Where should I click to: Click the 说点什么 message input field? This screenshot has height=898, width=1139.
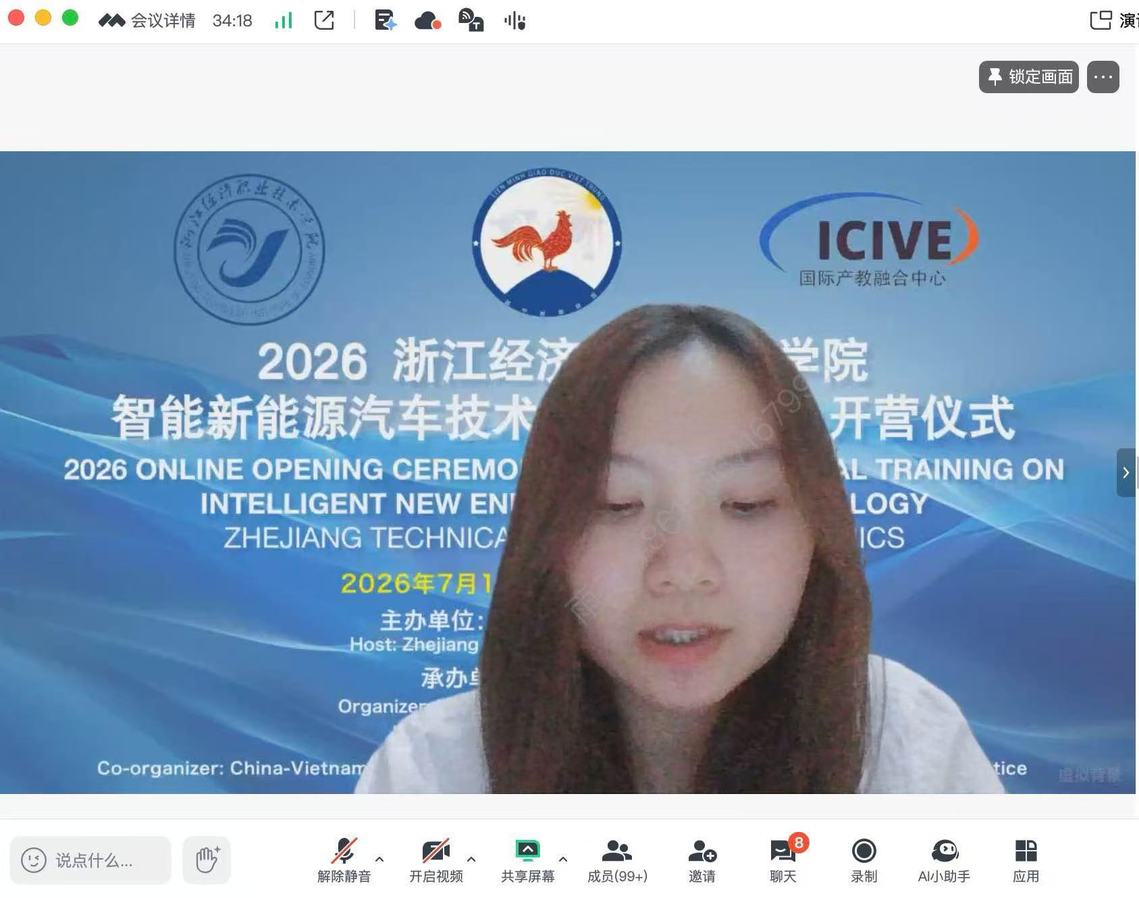click(91, 860)
